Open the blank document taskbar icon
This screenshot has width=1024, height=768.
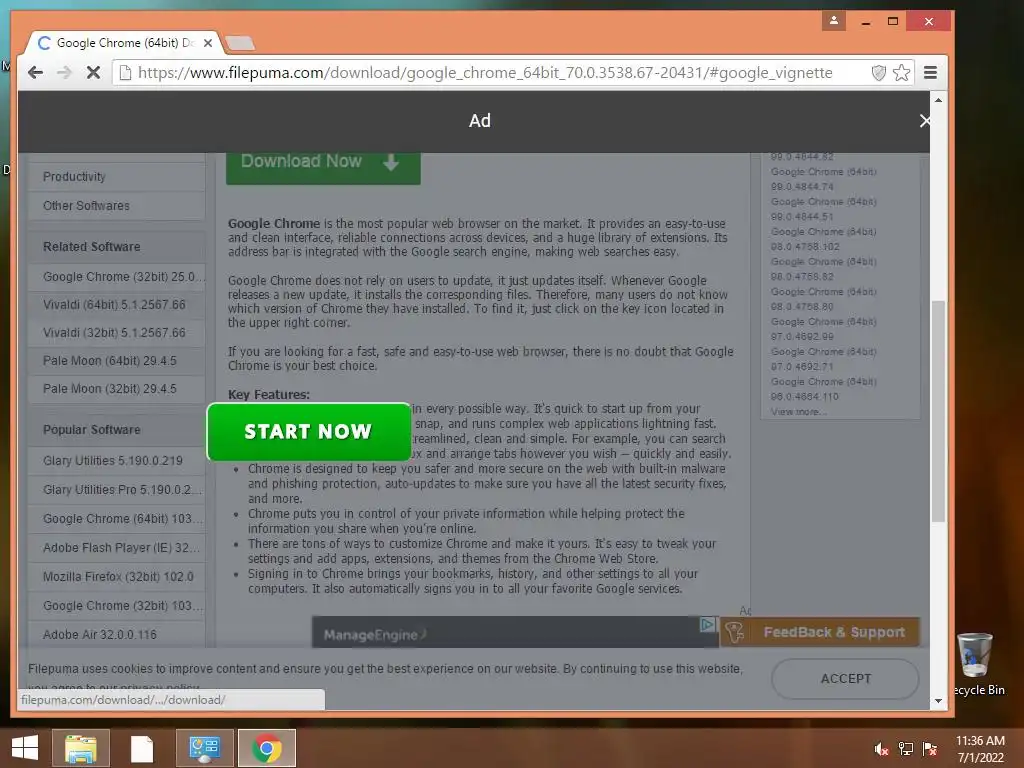[142, 748]
